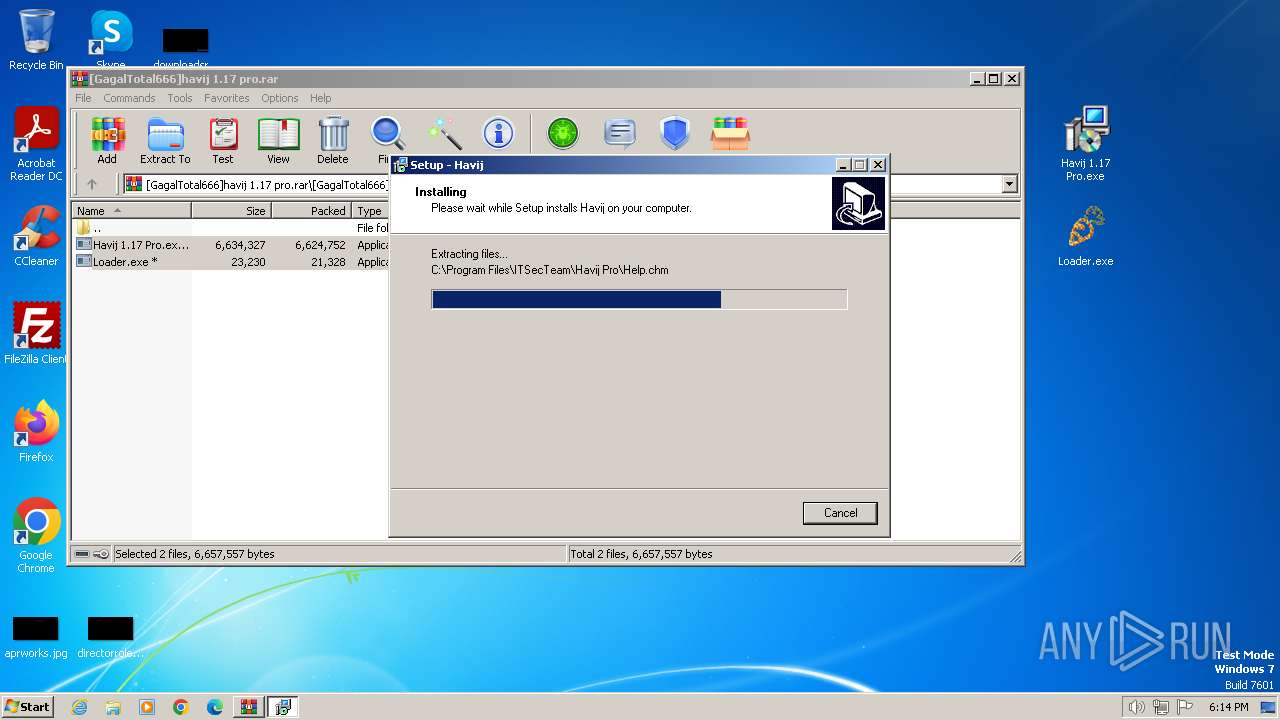This screenshot has width=1280, height=720.
Task: Select Loader.exe row in archive list
Action: [231, 262]
